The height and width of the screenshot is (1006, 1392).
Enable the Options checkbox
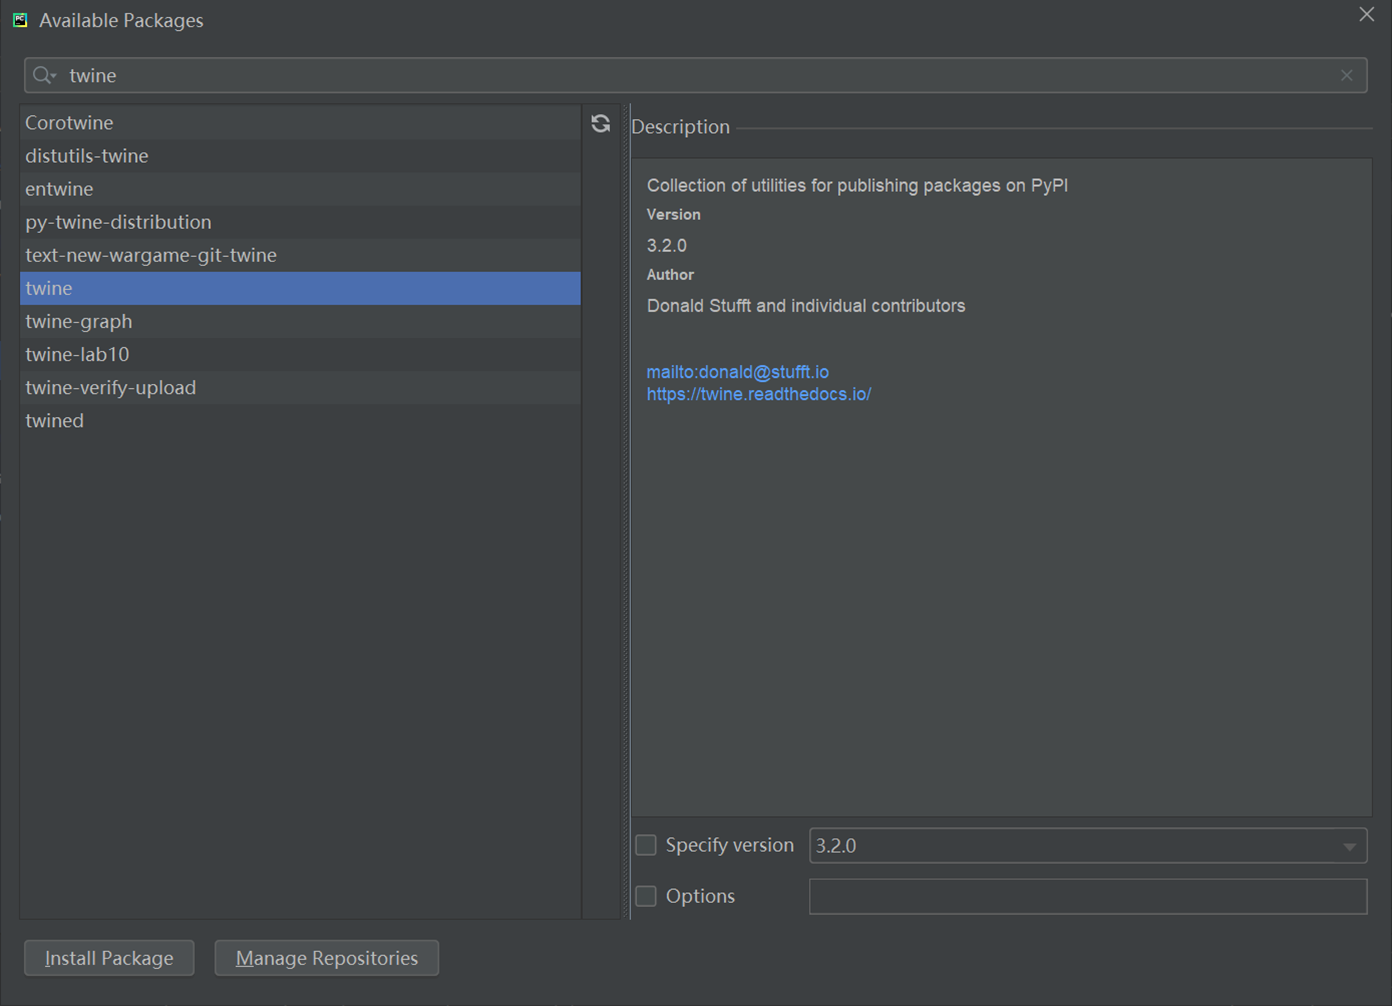(646, 896)
